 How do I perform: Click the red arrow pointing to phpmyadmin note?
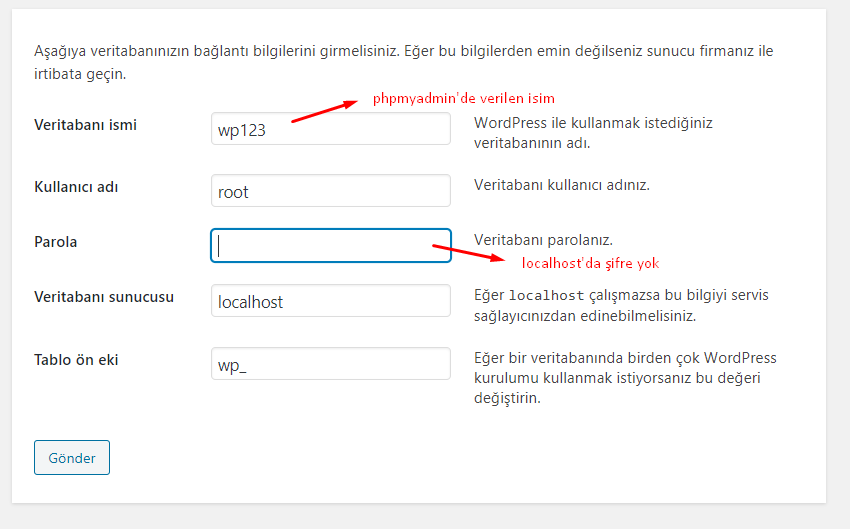[x=325, y=111]
